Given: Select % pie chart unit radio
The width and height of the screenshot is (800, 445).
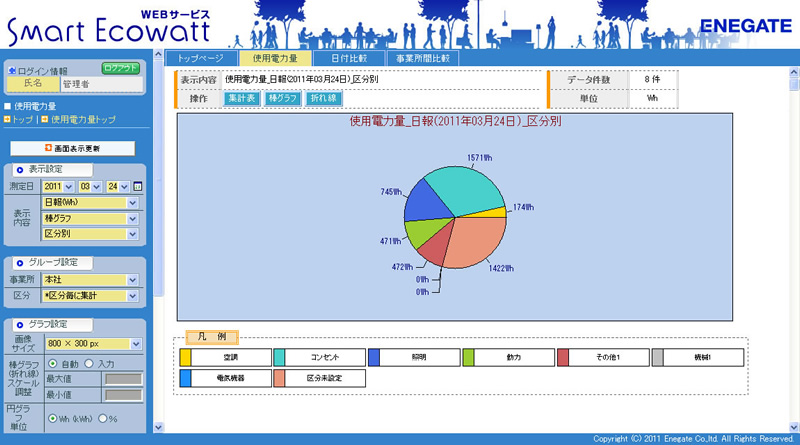Looking at the screenshot, I should tap(102, 418).
